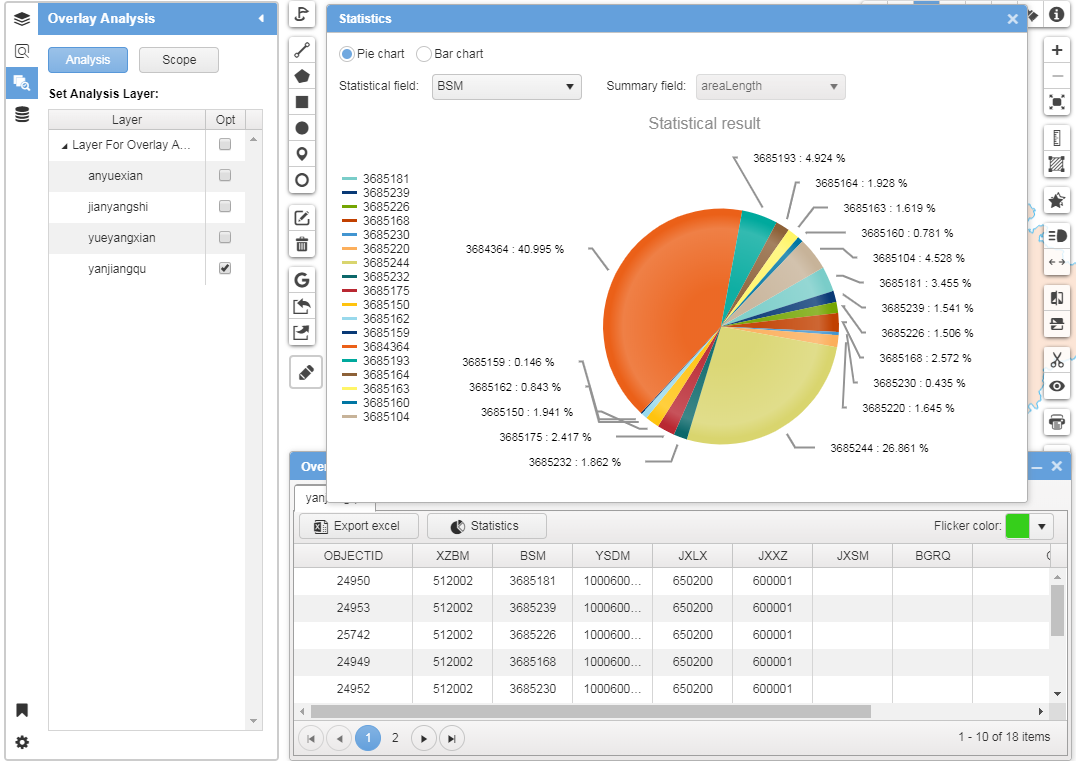Viewport: 1076px width, 761px height.
Task: Select the measure ruler tool
Action: click(x=1057, y=139)
